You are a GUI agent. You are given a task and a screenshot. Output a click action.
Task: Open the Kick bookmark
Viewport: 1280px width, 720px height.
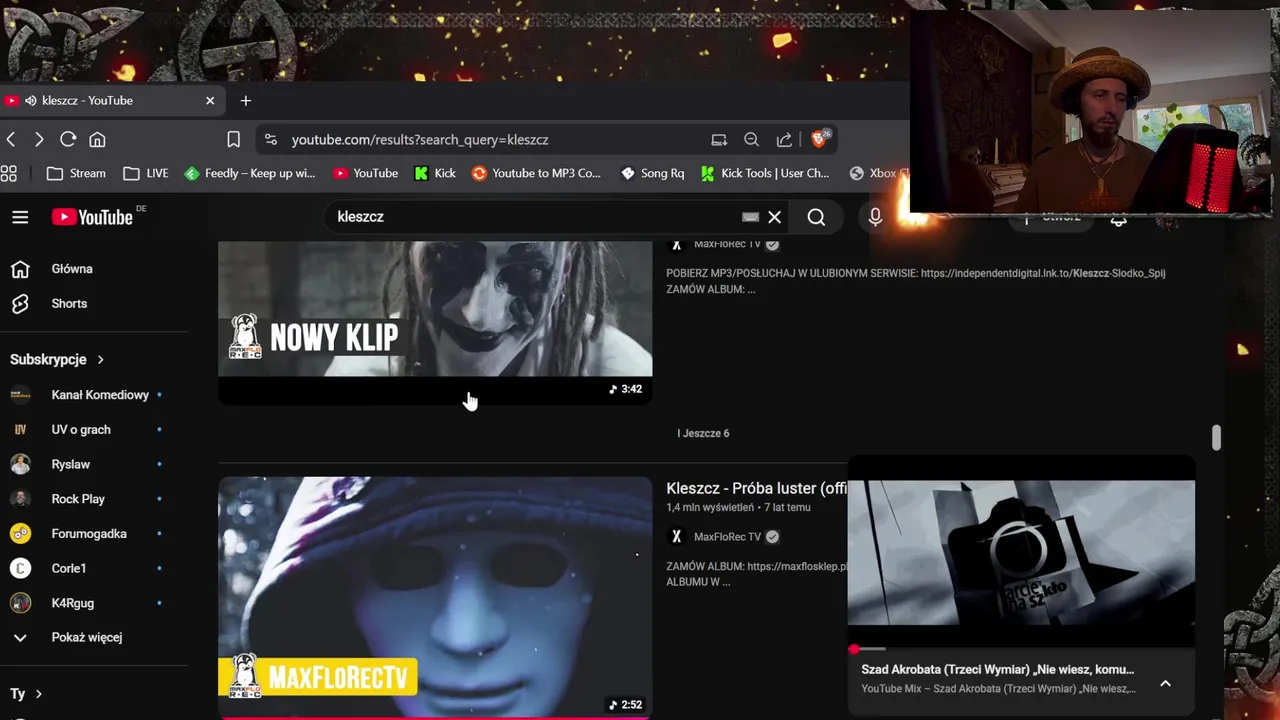tap(435, 173)
